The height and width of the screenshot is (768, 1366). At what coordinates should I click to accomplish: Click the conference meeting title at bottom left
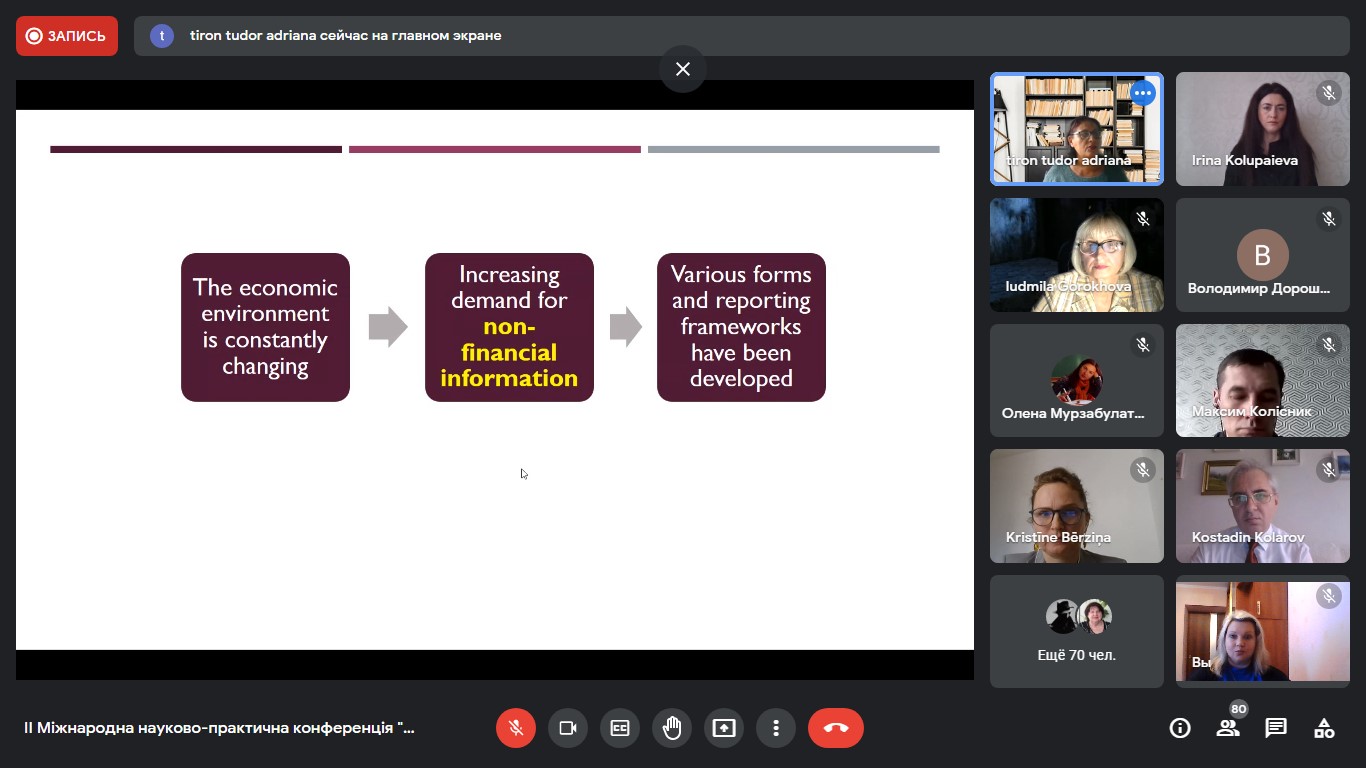coord(219,728)
